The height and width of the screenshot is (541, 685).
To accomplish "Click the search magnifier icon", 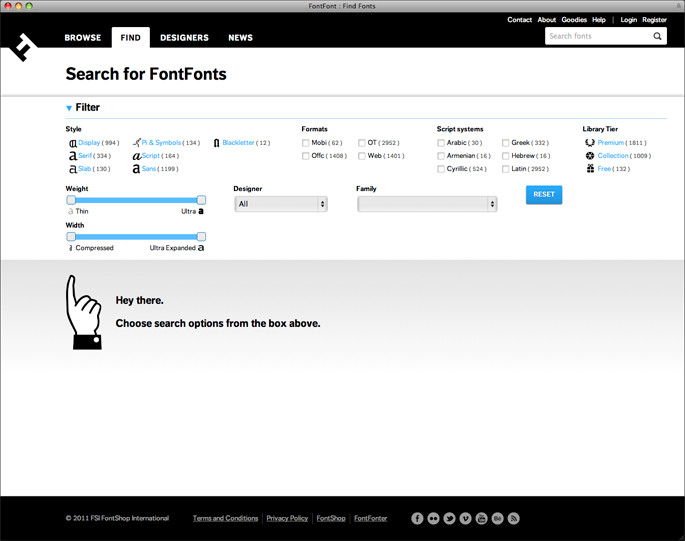I will pyautogui.click(x=657, y=36).
